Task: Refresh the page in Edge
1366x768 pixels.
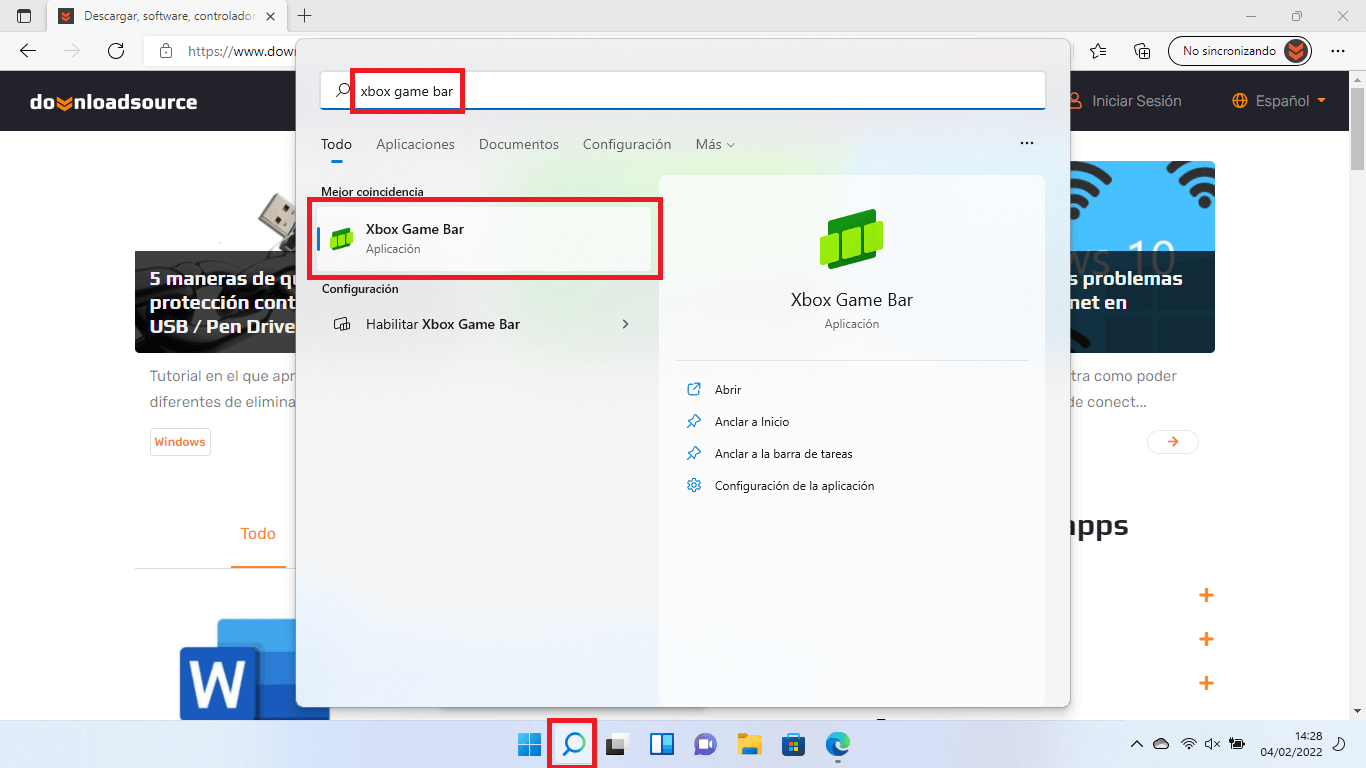Action: point(116,50)
